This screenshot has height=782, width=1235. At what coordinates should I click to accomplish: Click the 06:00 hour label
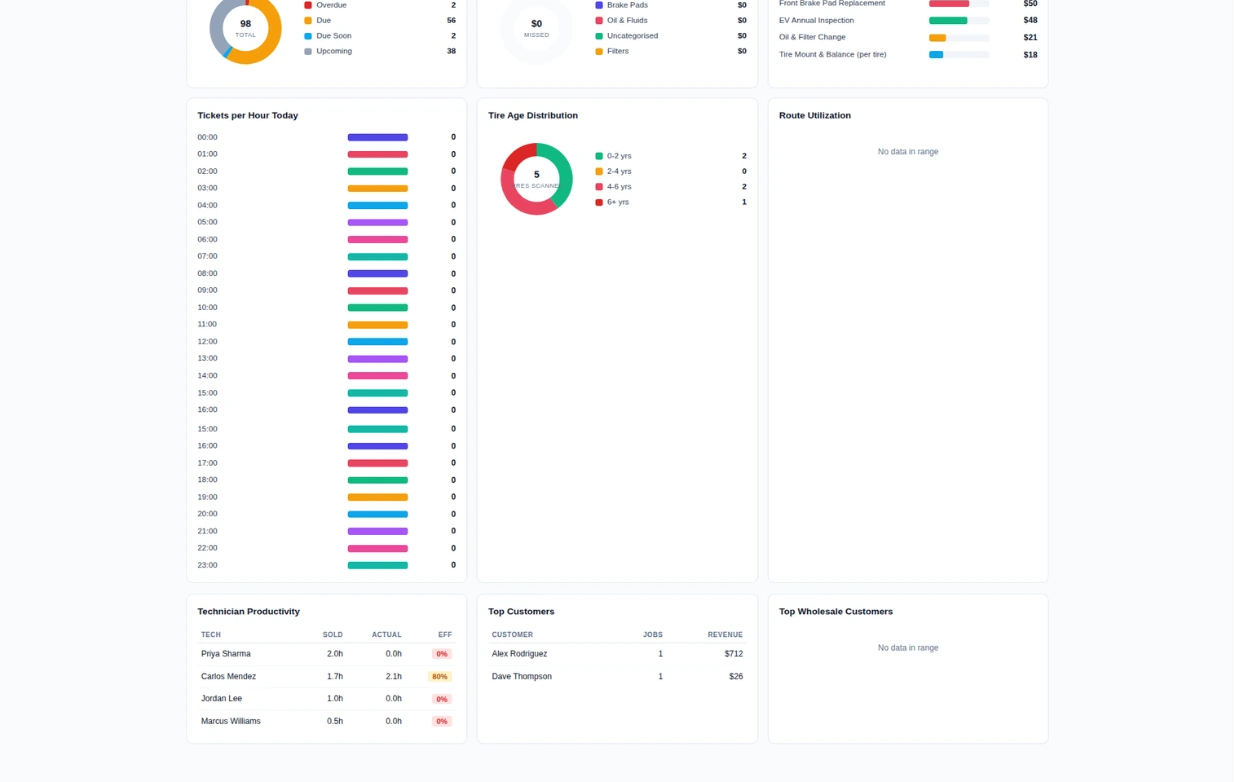point(207,240)
